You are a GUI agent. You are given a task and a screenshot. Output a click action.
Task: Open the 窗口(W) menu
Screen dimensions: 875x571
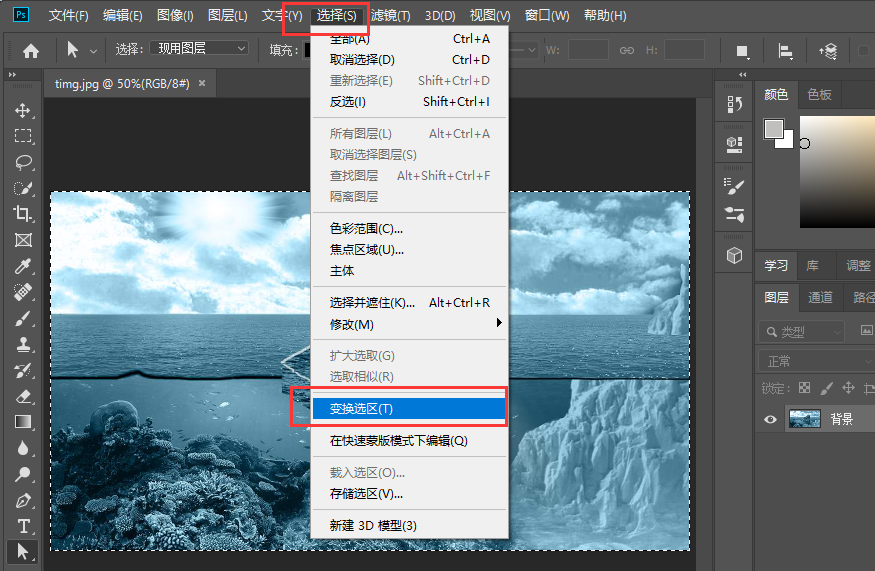[547, 16]
